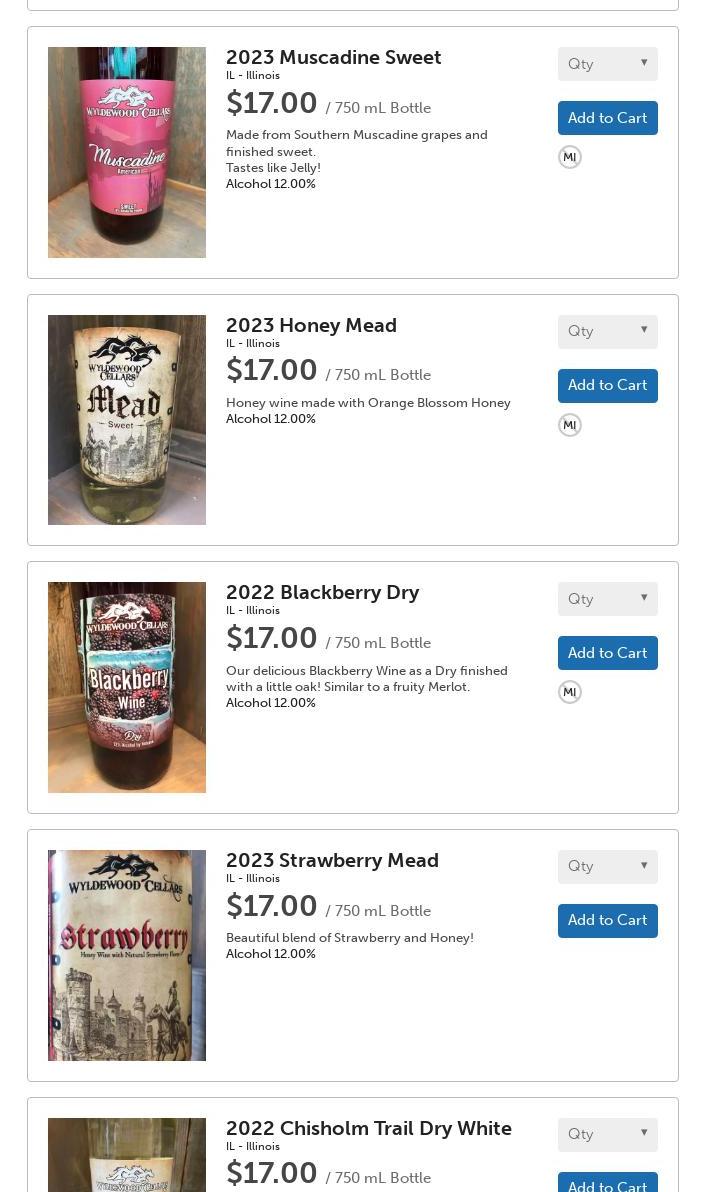This screenshot has width=705, height=1192.
Task: Click MI badge under Honey Mead
Action: click(x=570, y=425)
